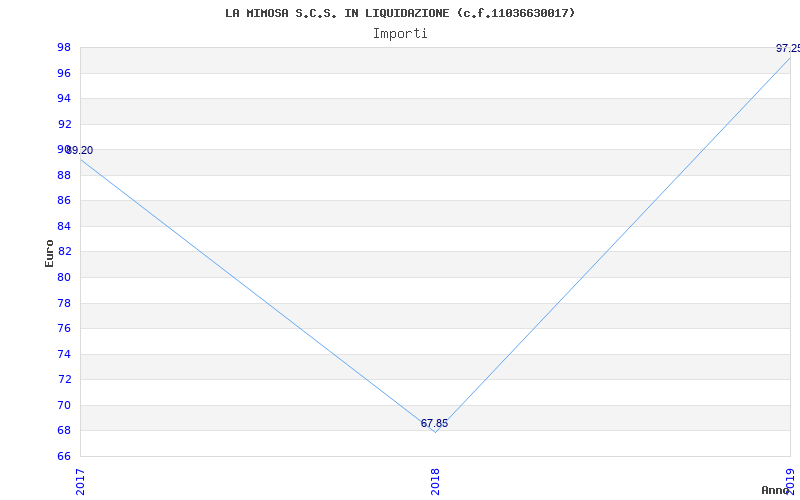
Task: Click the 2018 x-axis year label
Action: 435,482
